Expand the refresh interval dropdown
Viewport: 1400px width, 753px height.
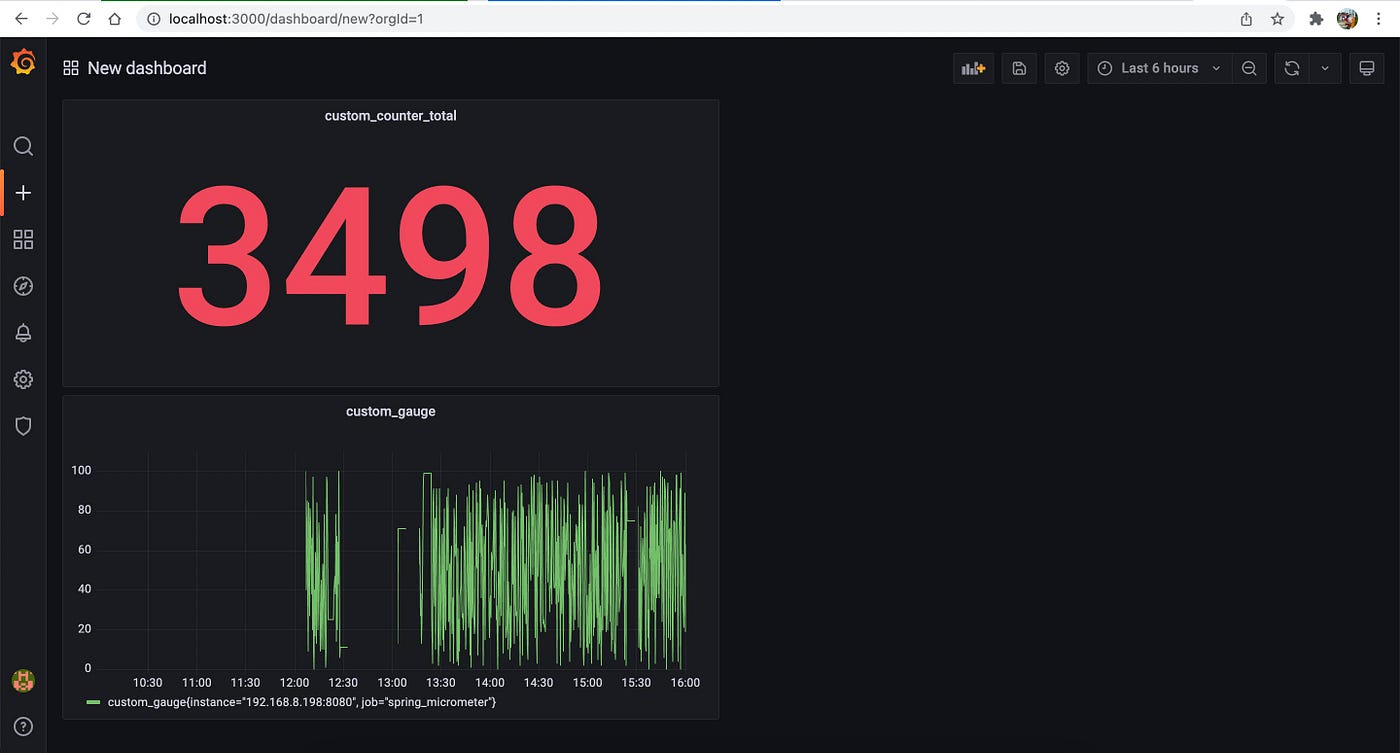[1324, 68]
